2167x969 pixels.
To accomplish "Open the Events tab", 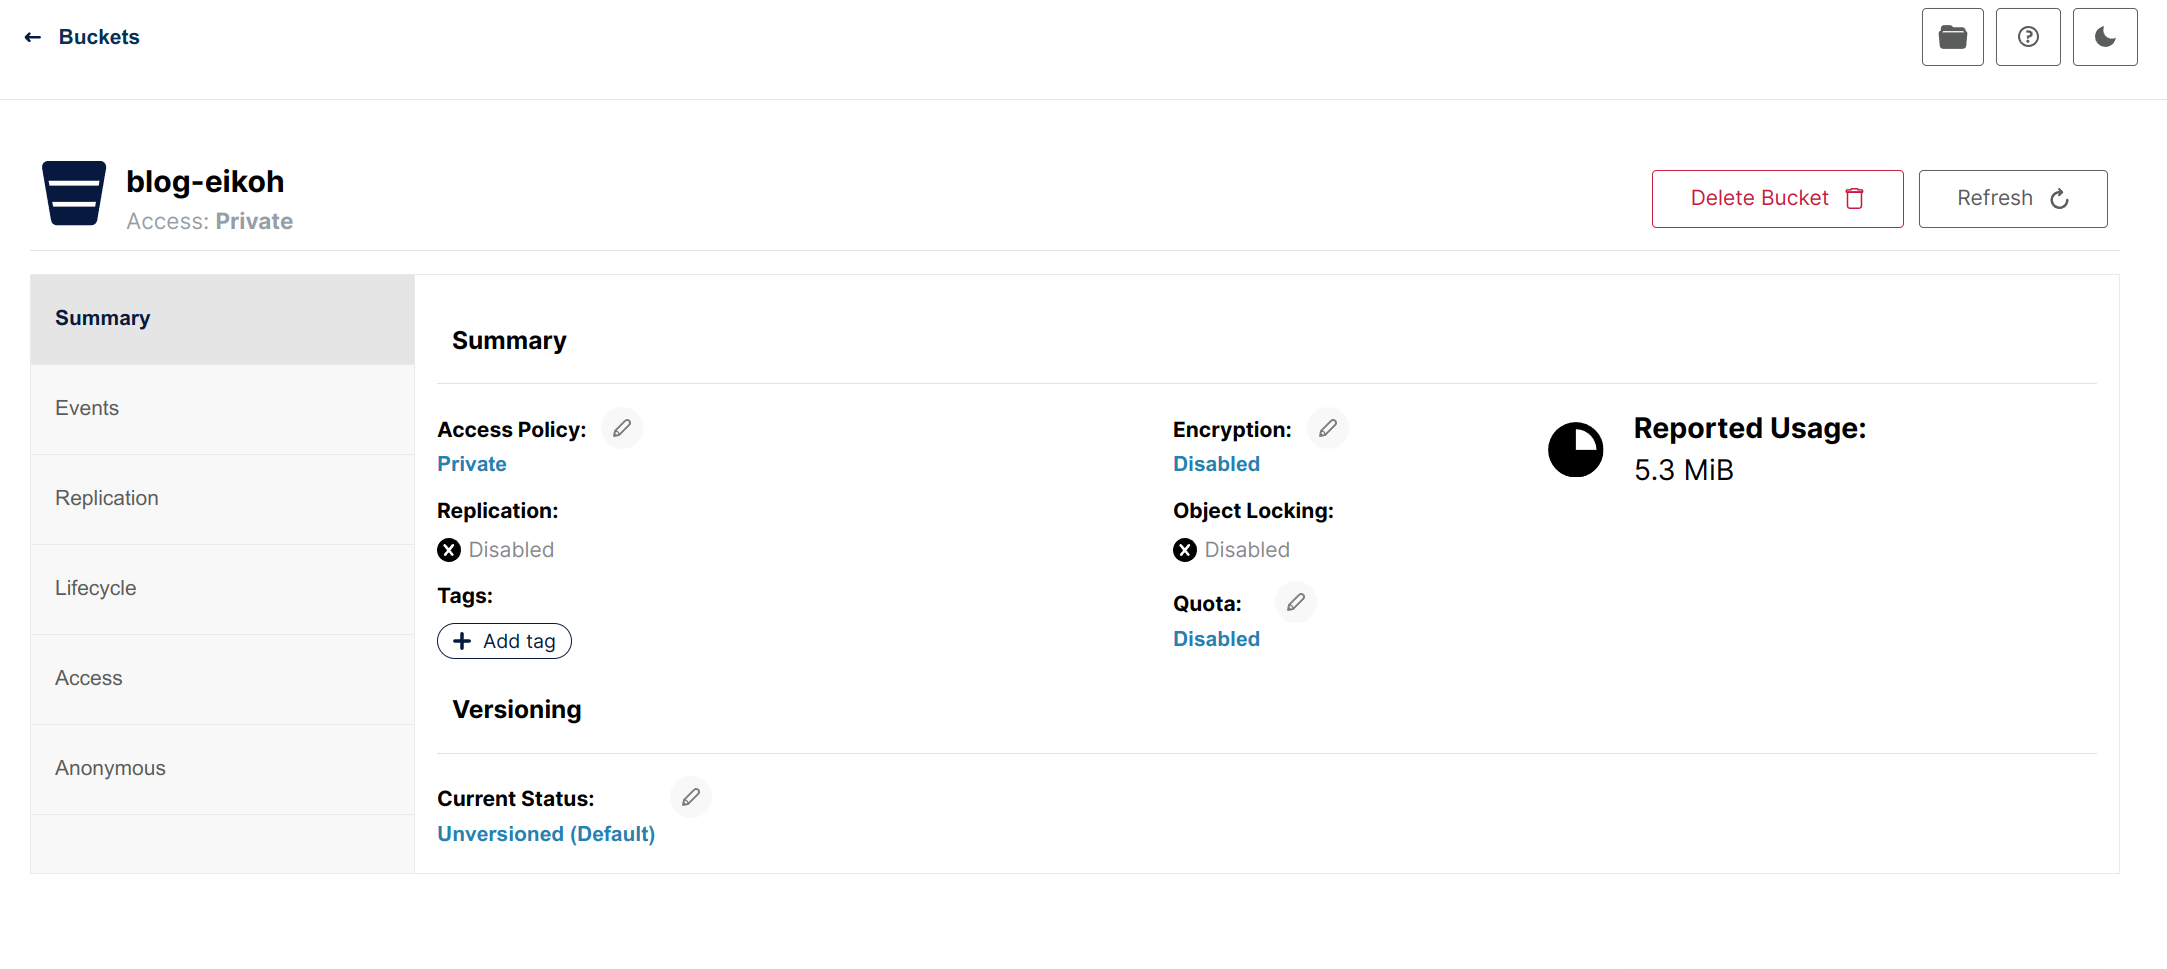I will (87, 408).
